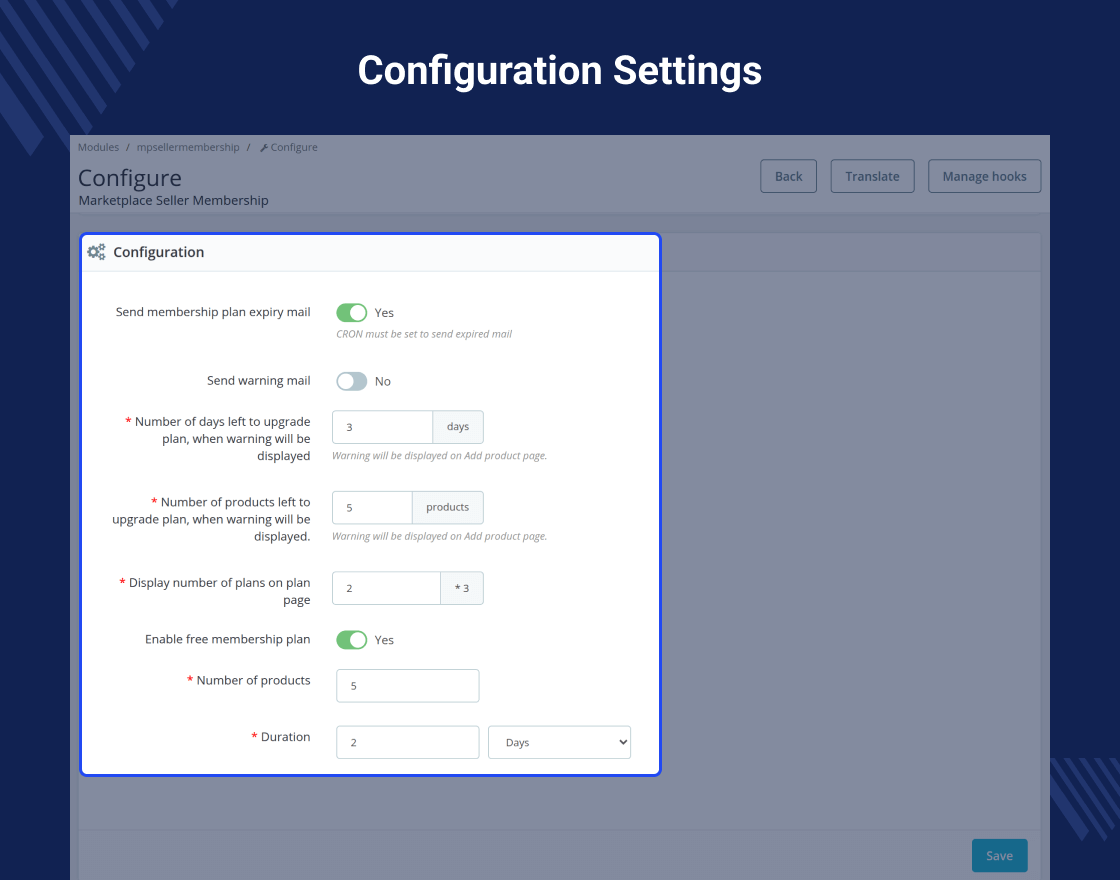Focus the products left to upgrade field
Viewport: 1120px width, 880px height.
[x=372, y=508]
